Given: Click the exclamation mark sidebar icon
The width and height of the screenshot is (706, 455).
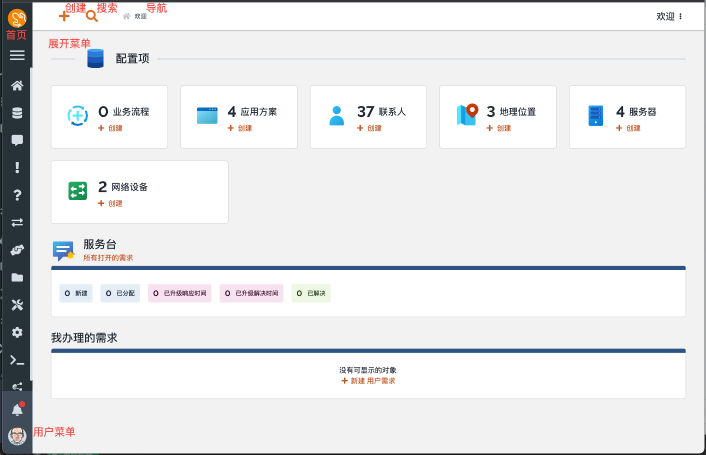Looking at the screenshot, I should pyautogui.click(x=17, y=168).
